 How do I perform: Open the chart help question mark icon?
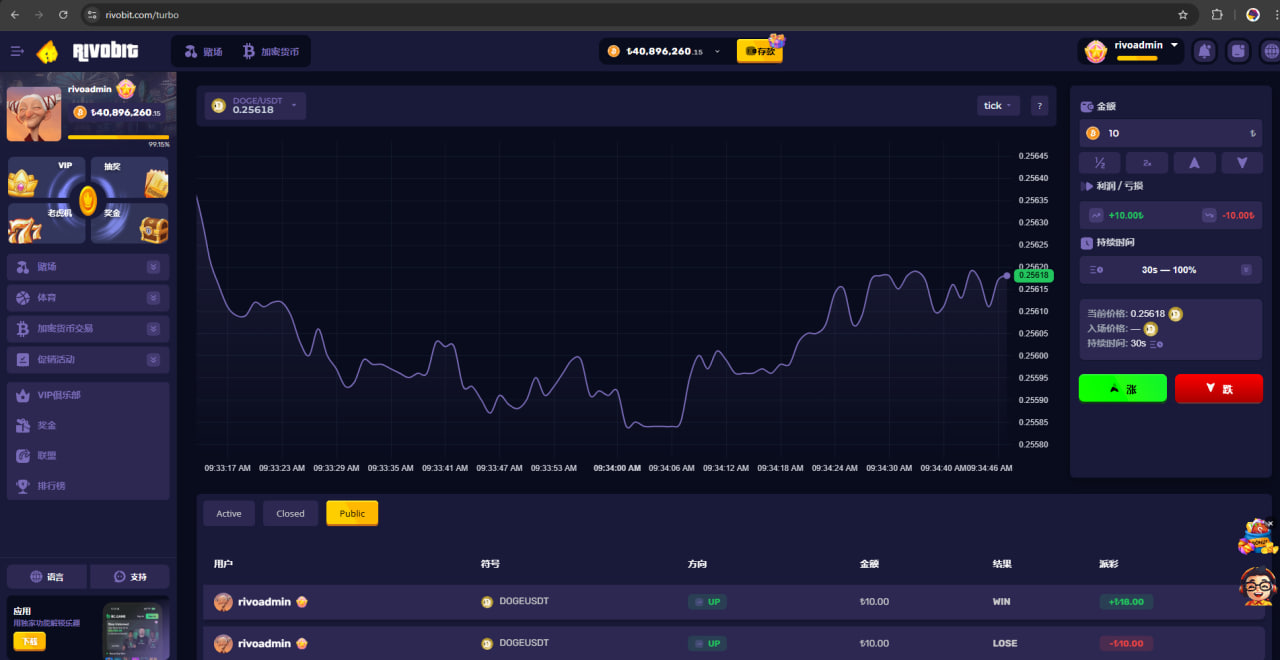pyautogui.click(x=1039, y=106)
